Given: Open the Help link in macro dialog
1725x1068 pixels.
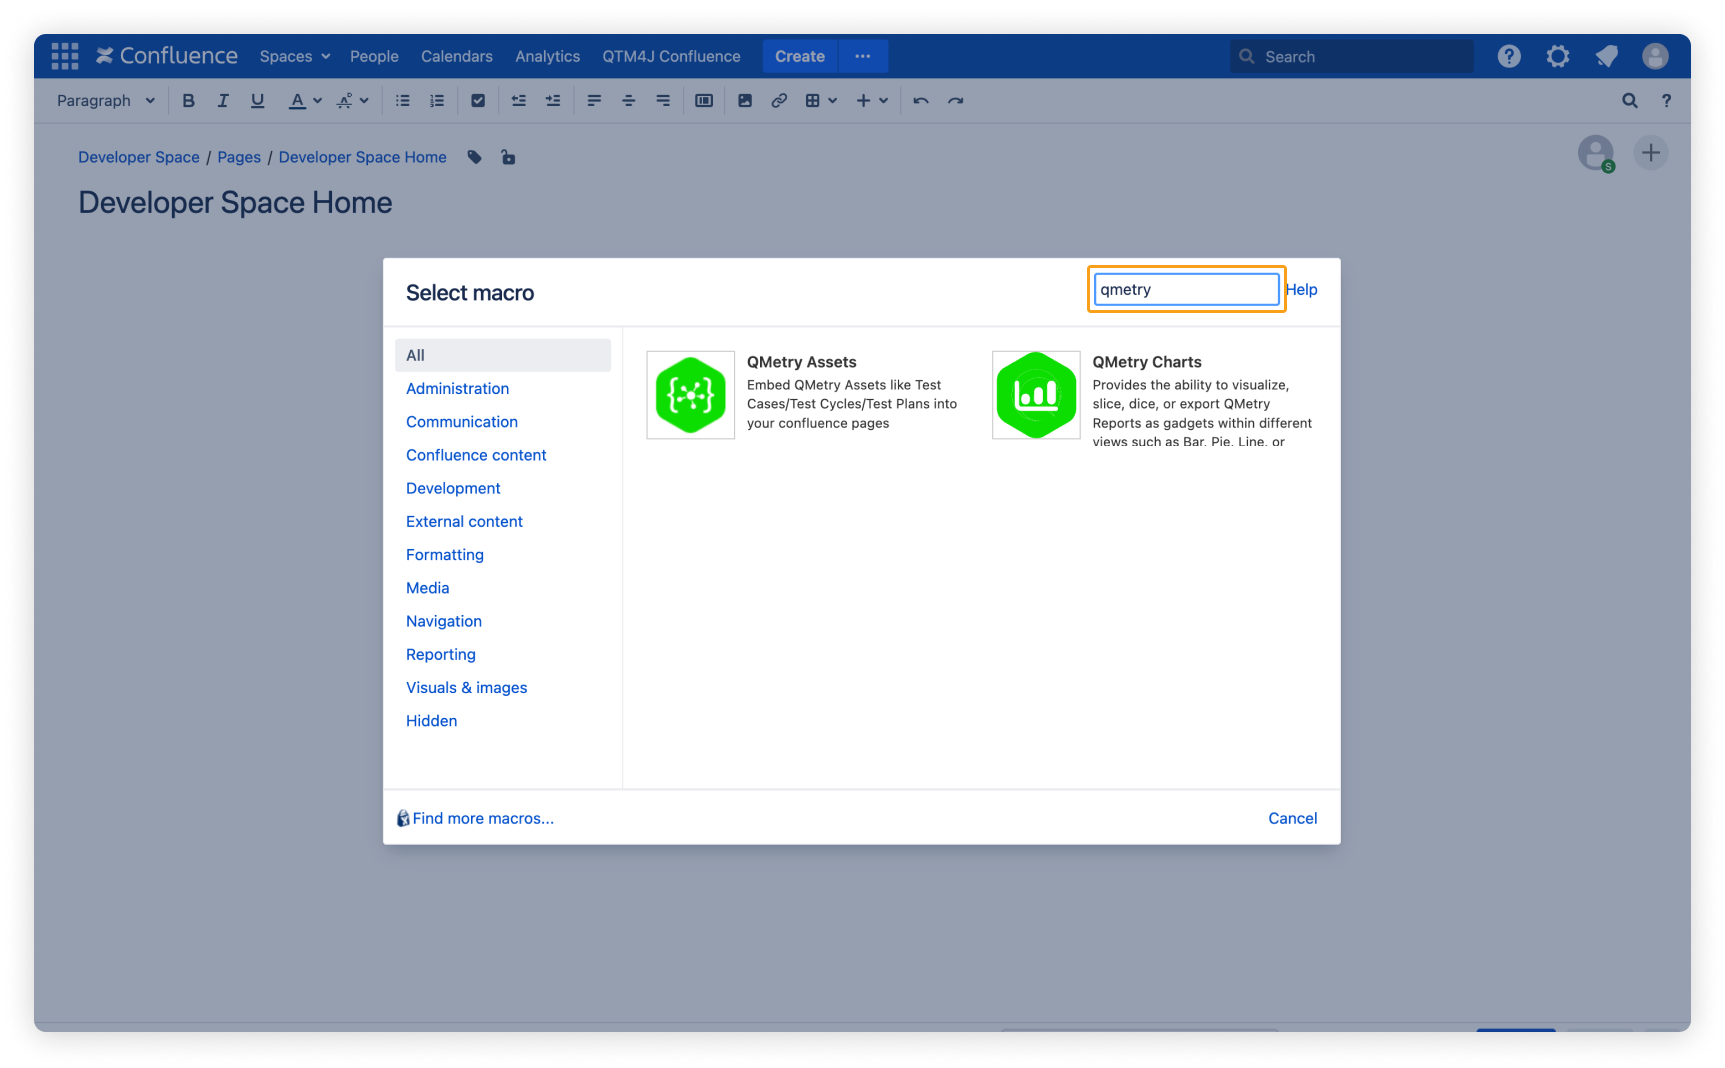Looking at the screenshot, I should pyautogui.click(x=1302, y=289).
